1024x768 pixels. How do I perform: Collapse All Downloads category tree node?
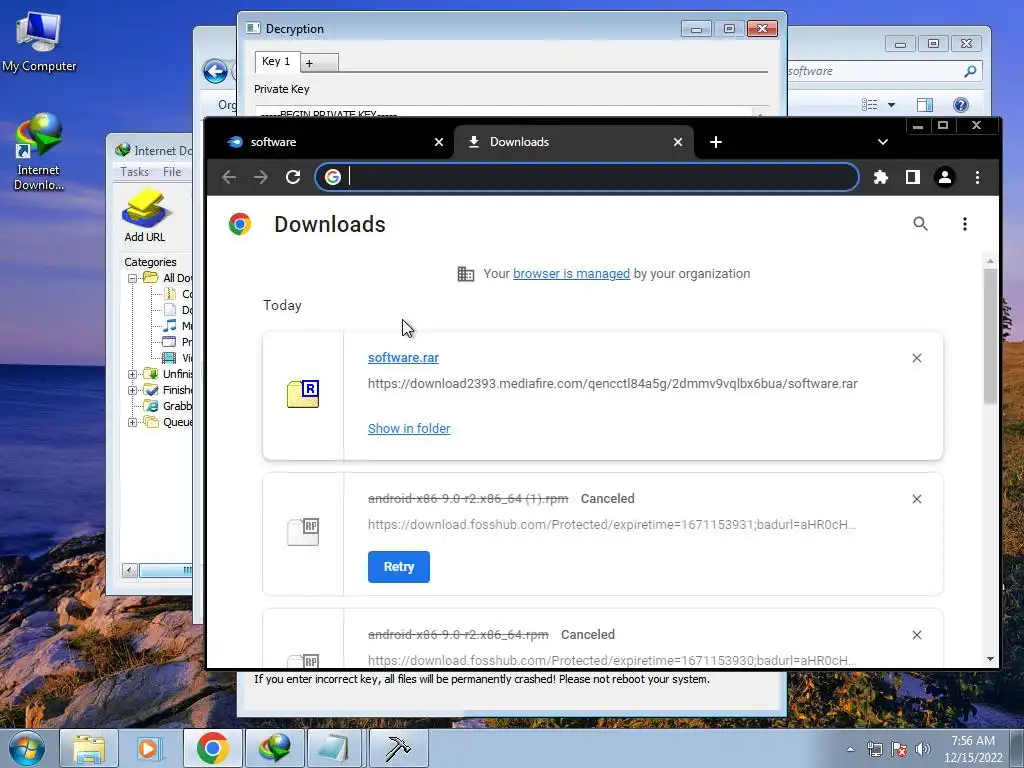pos(133,278)
